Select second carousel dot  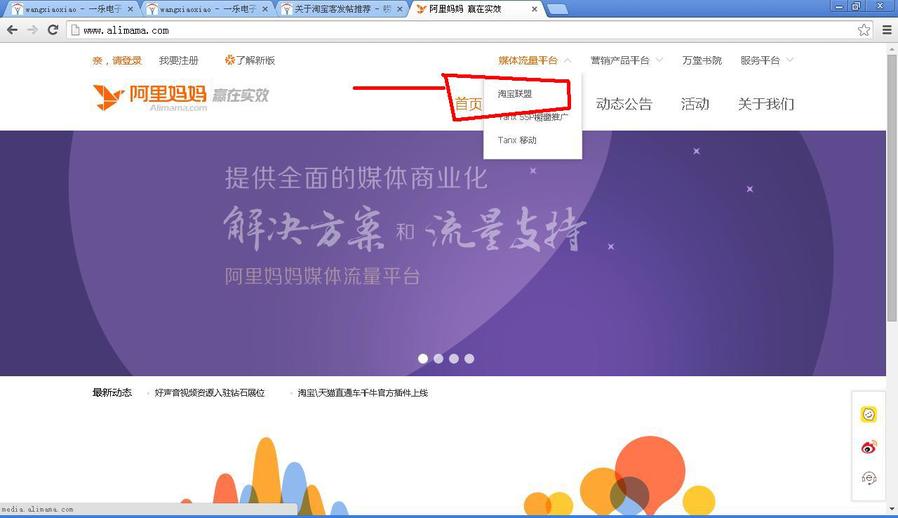click(x=438, y=358)
